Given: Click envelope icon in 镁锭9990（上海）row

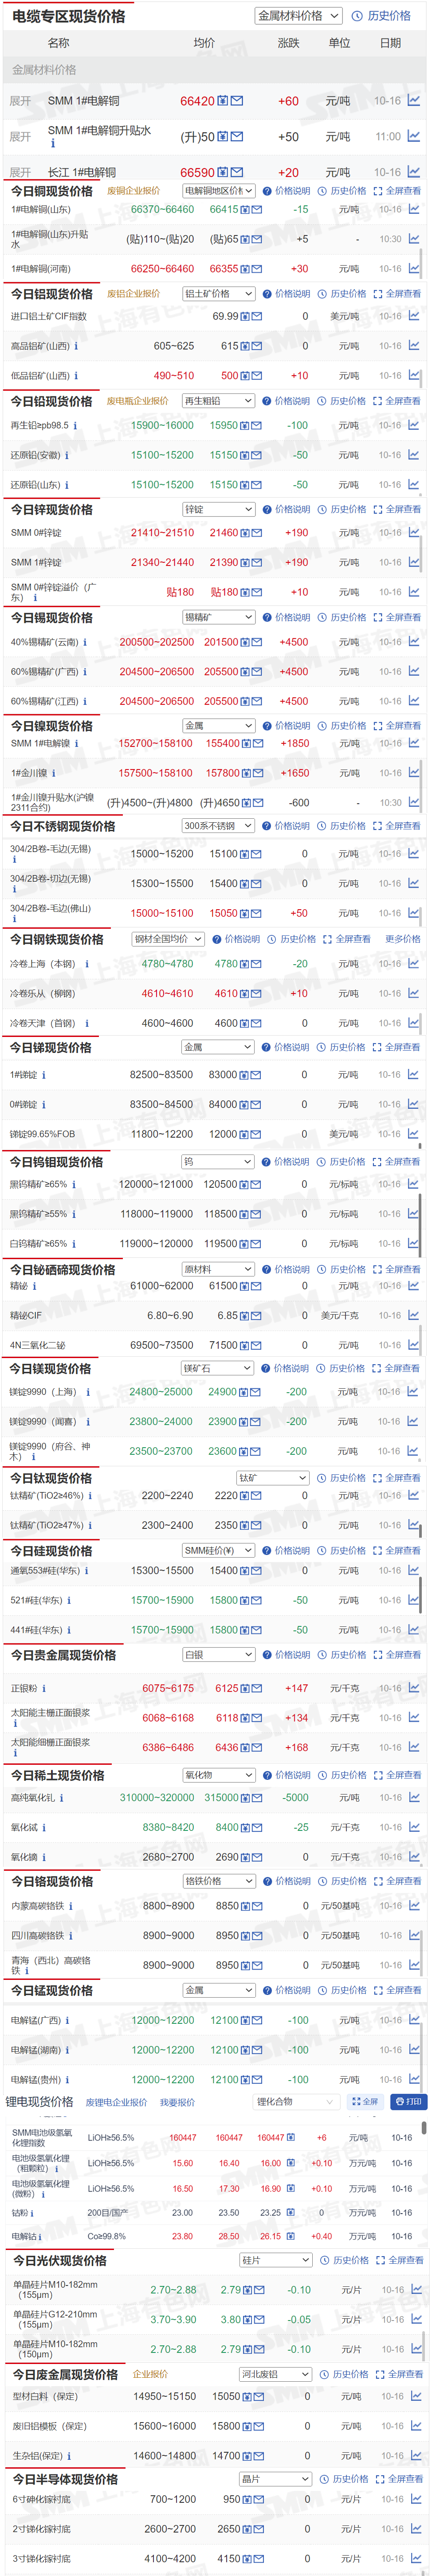Looking at the screenshot, I should (257, 1392).
